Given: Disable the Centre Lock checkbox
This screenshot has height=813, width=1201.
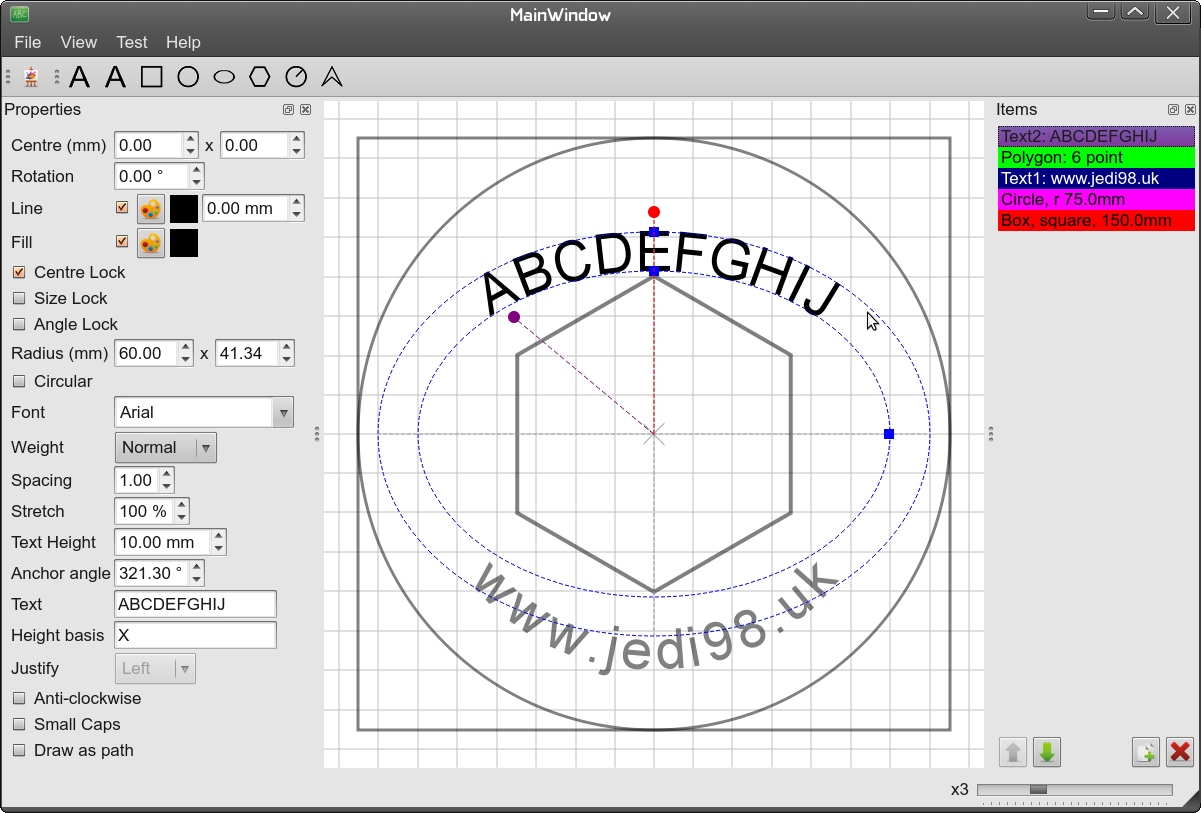Looking at the screenshot, I should (x=19, y=272).
